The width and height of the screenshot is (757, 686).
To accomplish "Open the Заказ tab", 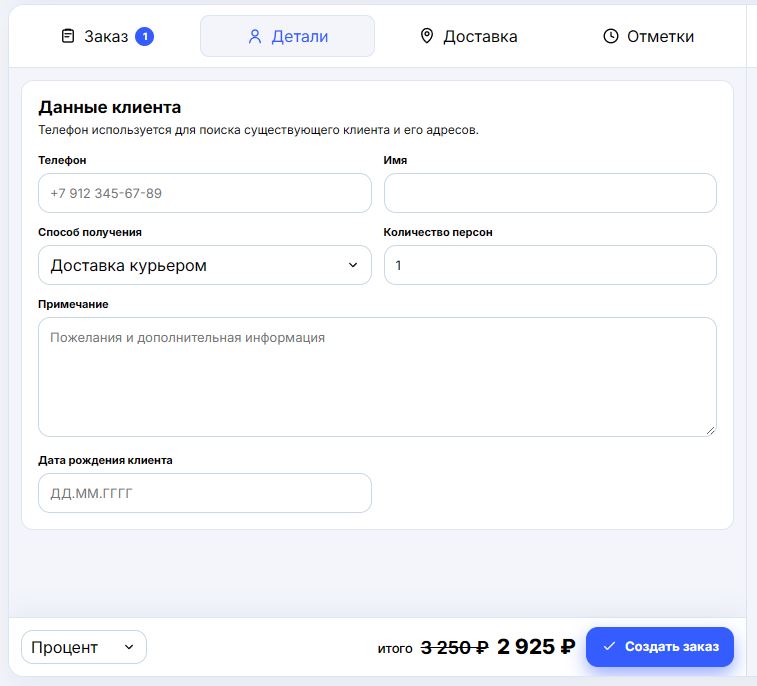I will tap(107, 36).
